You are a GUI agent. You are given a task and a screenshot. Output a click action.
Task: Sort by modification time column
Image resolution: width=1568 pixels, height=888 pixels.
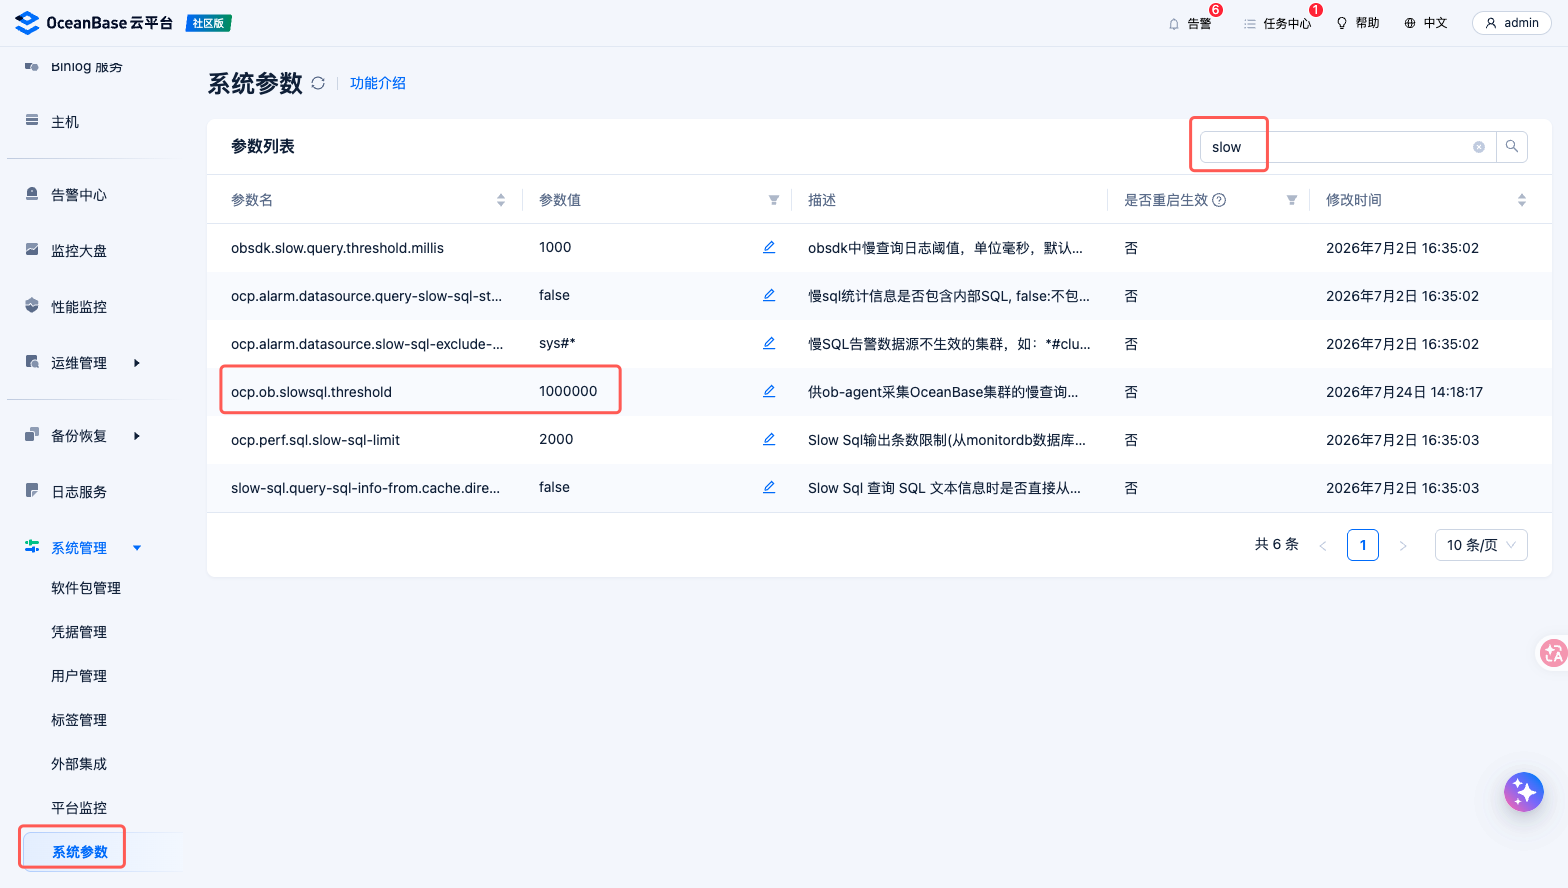click(x=1522, y=200)
